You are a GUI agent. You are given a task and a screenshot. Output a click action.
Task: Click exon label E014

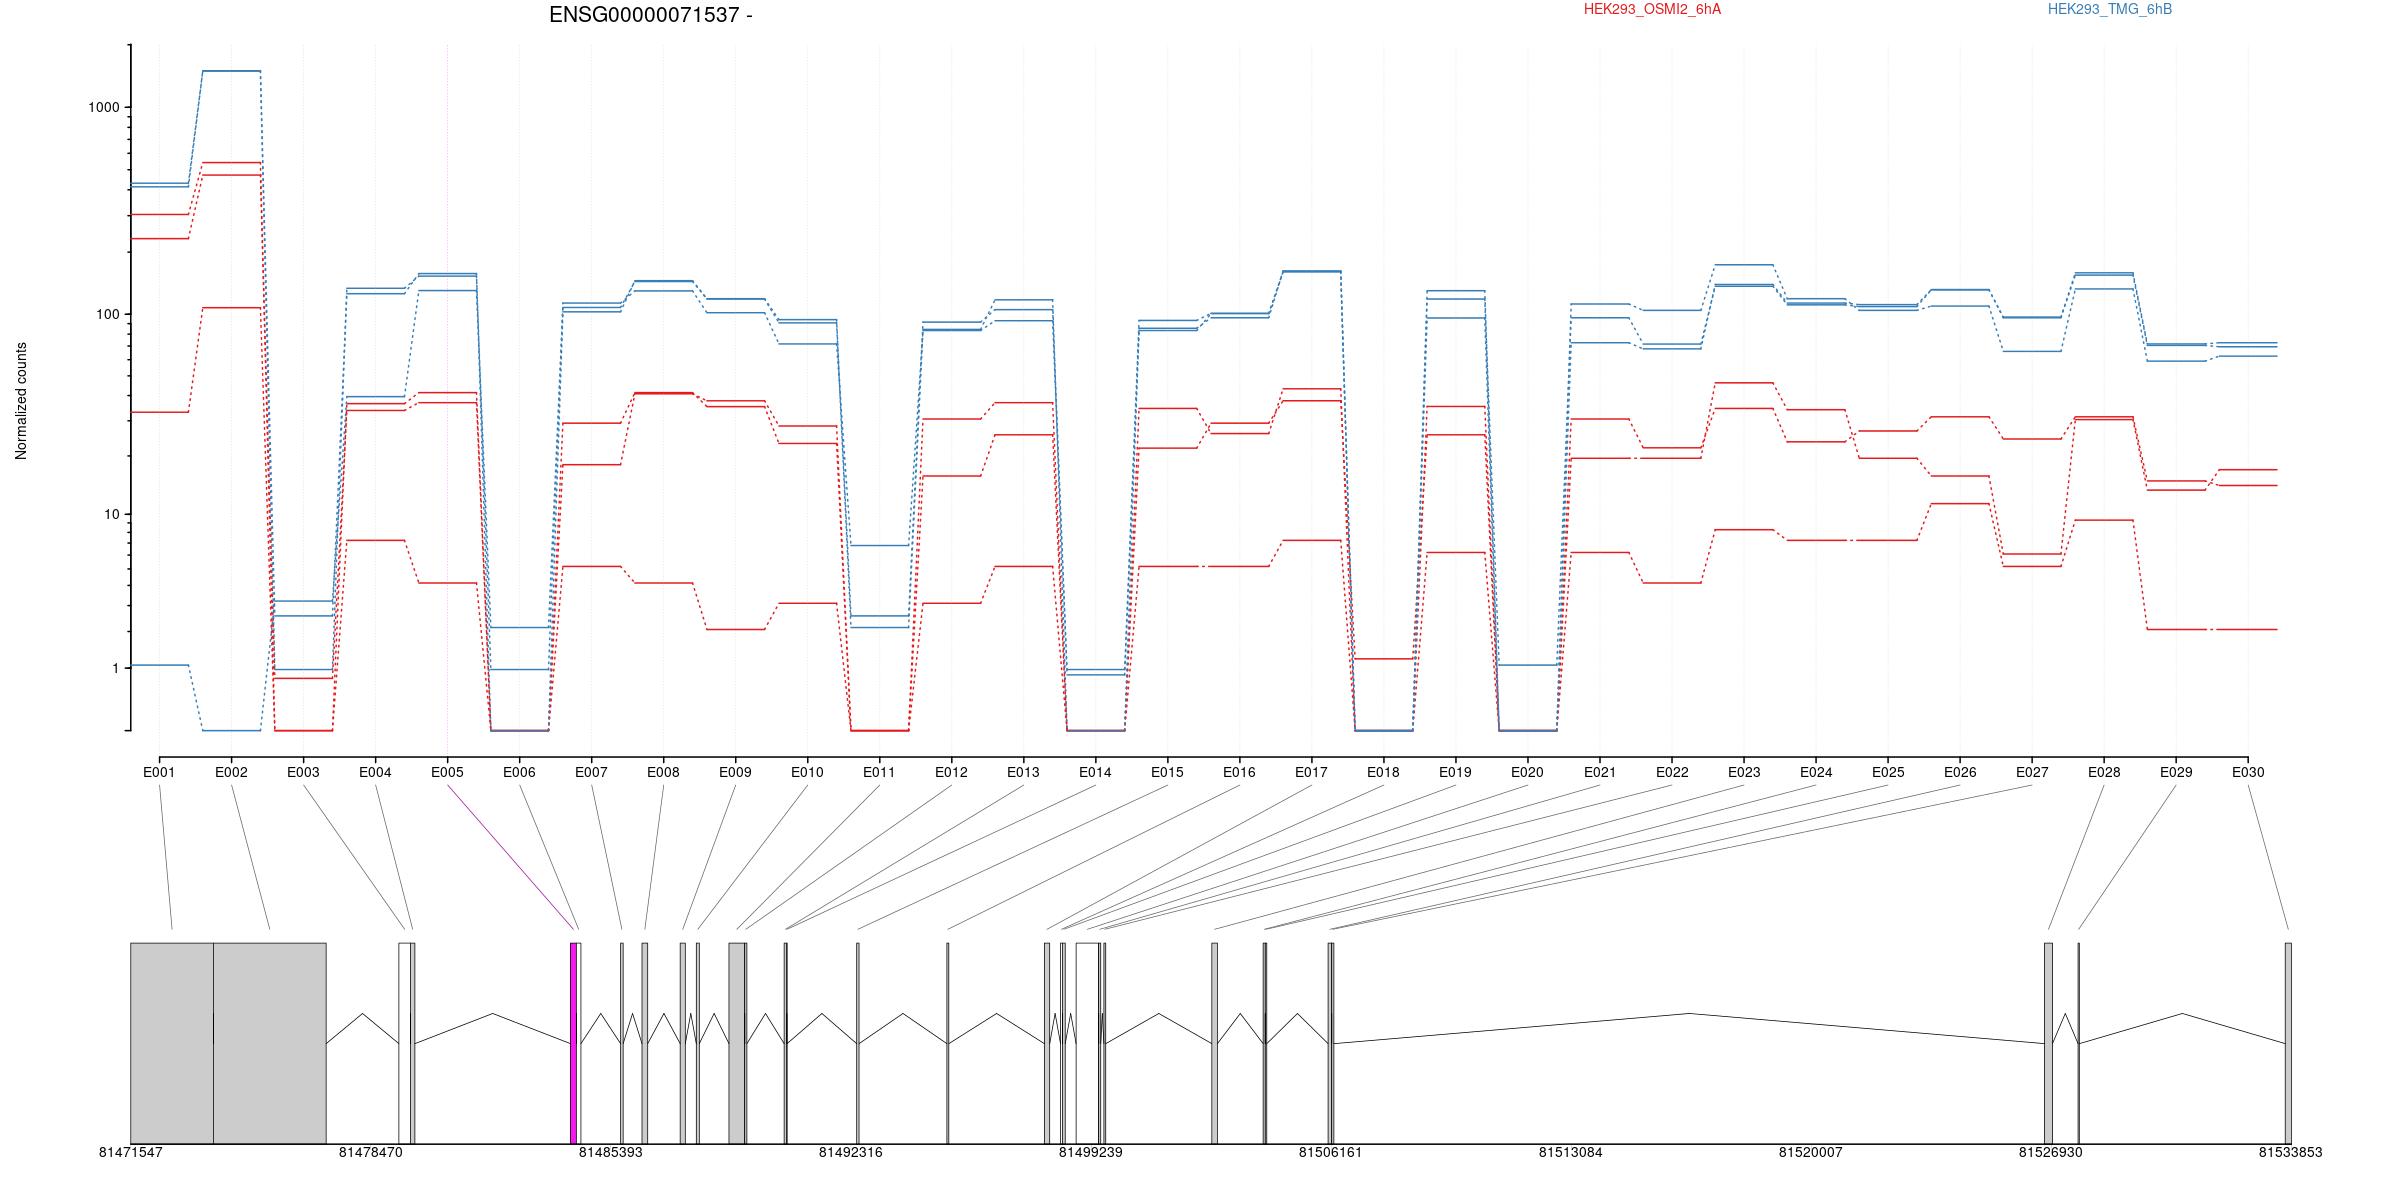1095,772
